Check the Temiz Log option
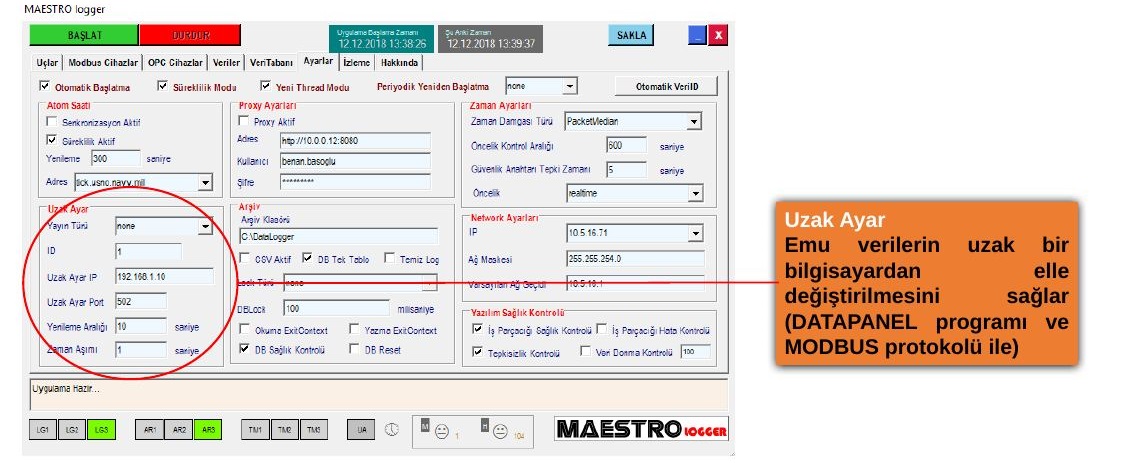Viewport: 1134px width, 463px height. tap(389, 258)
